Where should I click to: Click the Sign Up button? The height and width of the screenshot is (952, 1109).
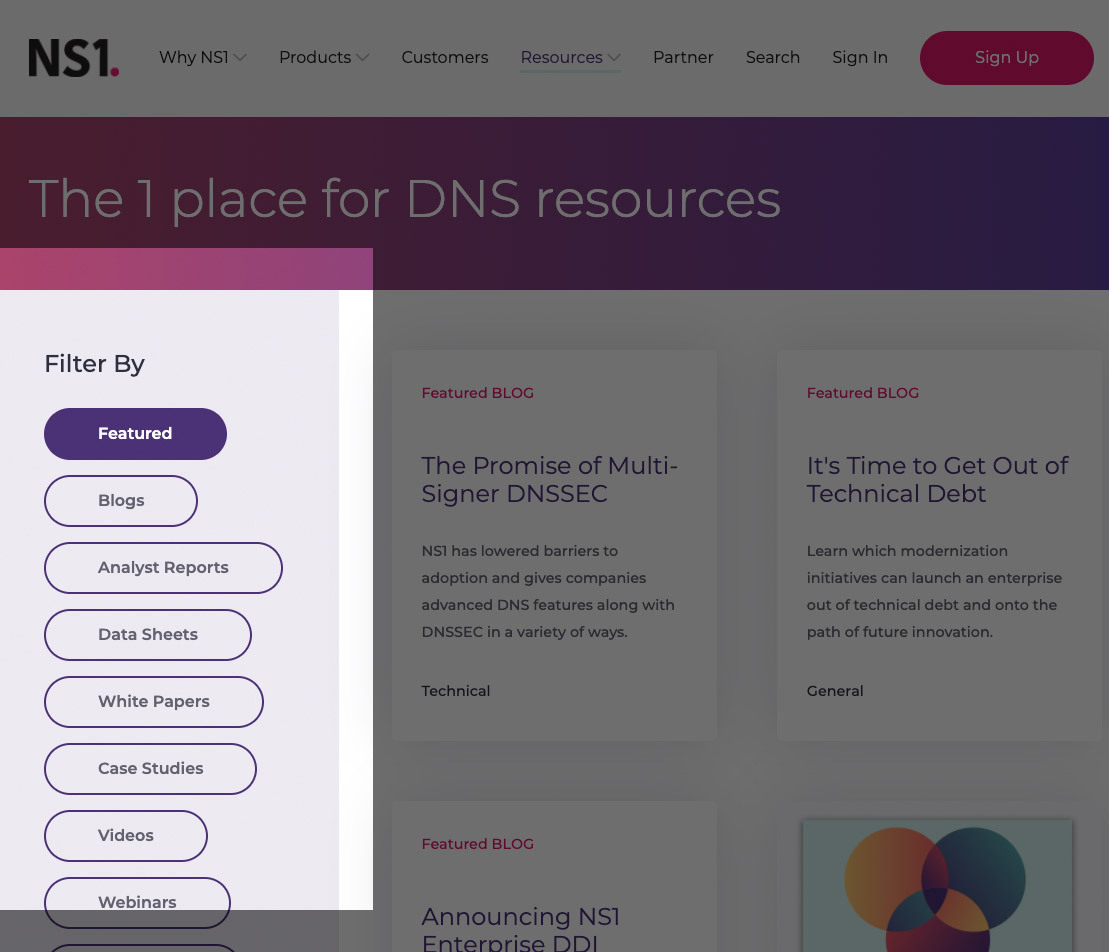point(1006,58)
